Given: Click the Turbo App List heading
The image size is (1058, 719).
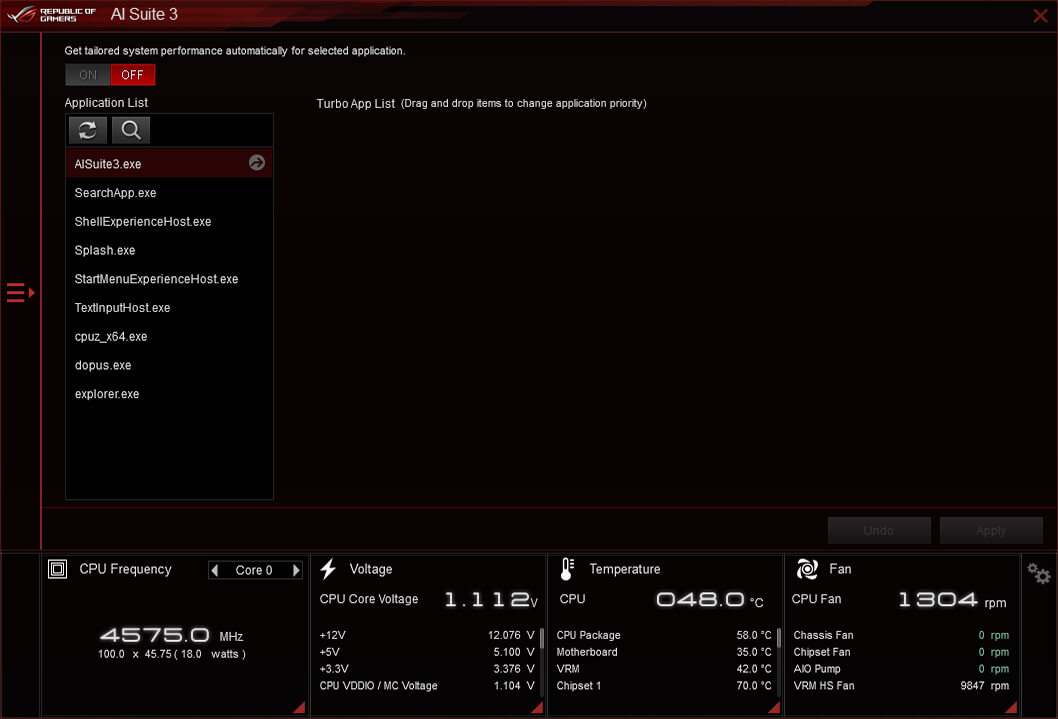Looking at the screenshot, I should (356, 104).
